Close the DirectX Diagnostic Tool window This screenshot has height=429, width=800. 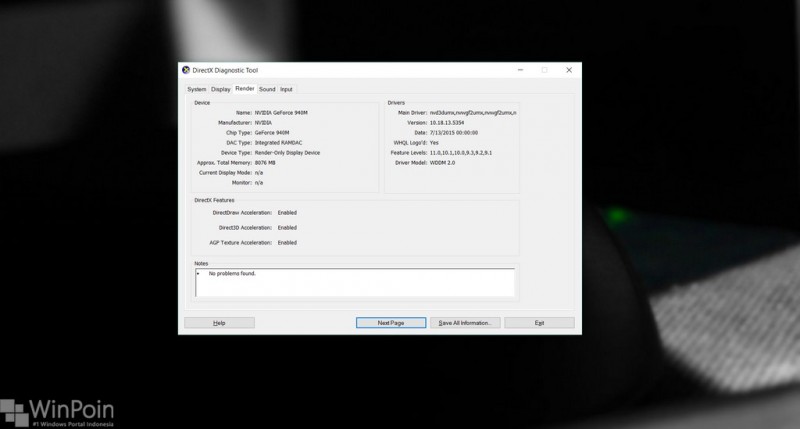[x=569, y=70]
